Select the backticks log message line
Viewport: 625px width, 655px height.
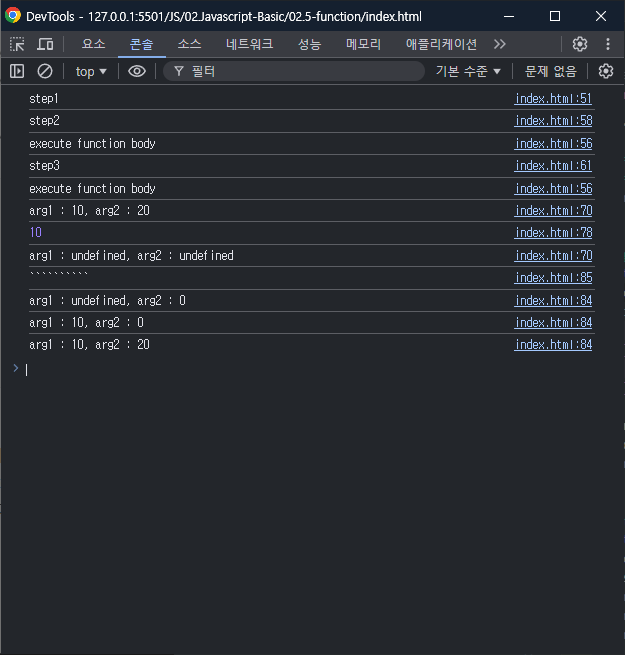pos(58,274)
